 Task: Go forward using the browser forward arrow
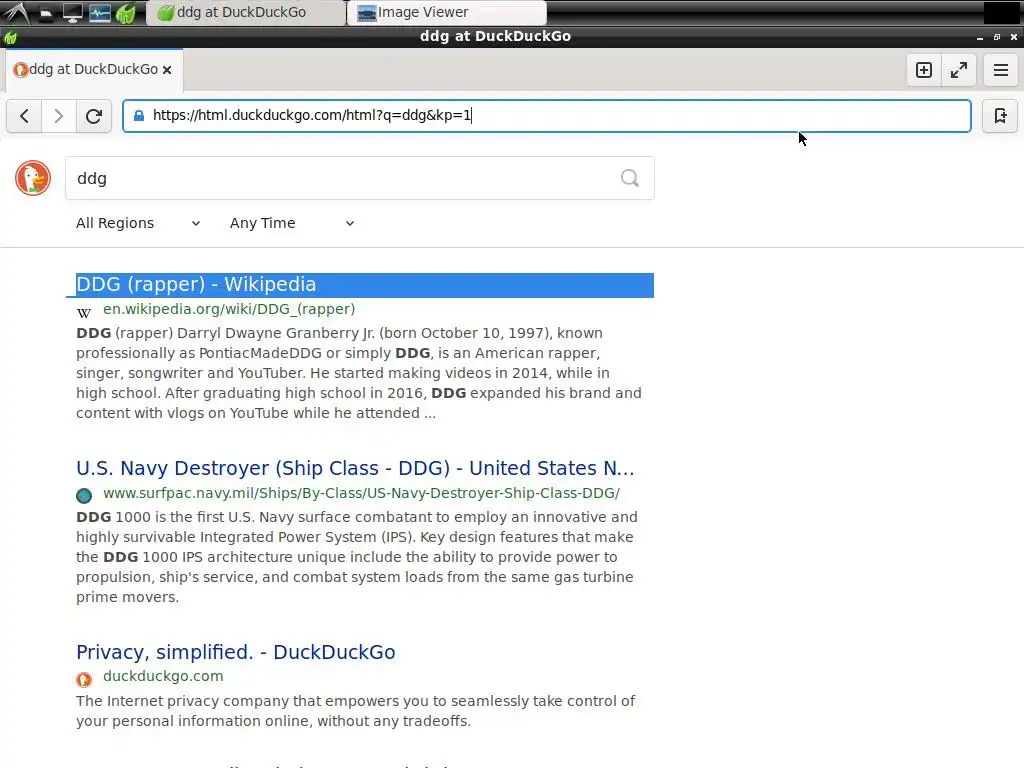pyautogui.click(x=59, y=116)
